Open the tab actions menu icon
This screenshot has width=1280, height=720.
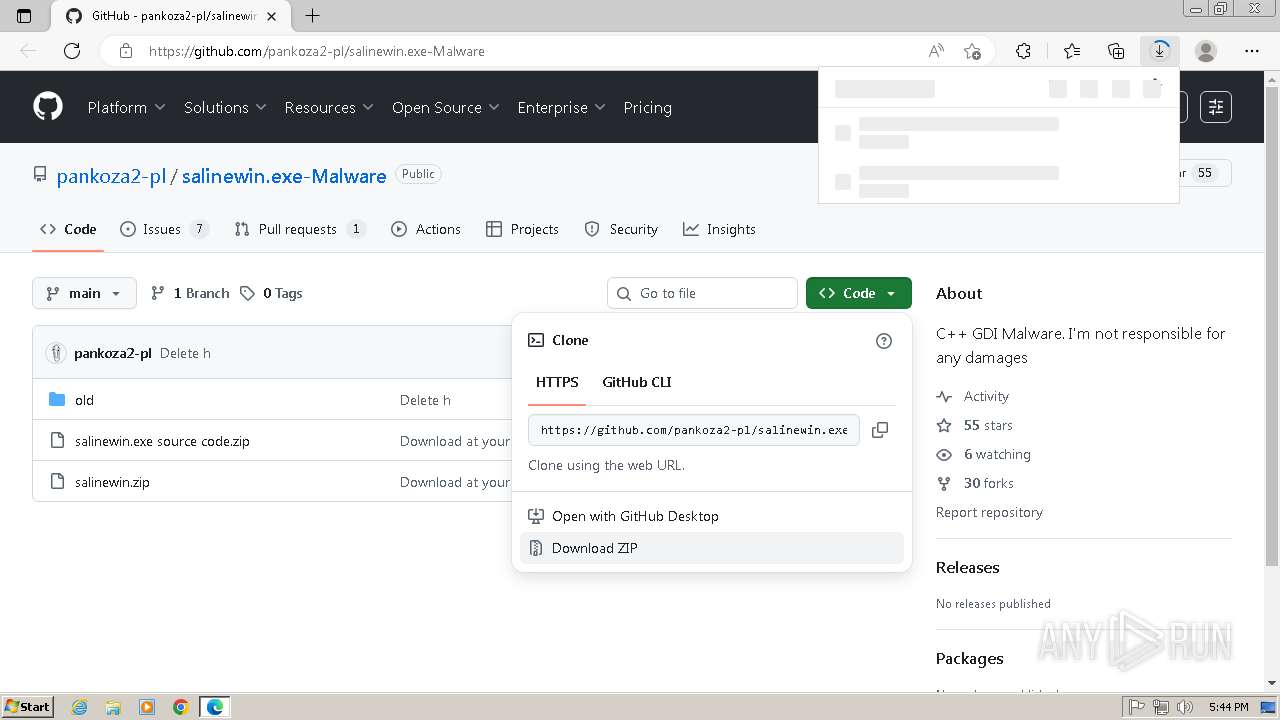(25, 15)
